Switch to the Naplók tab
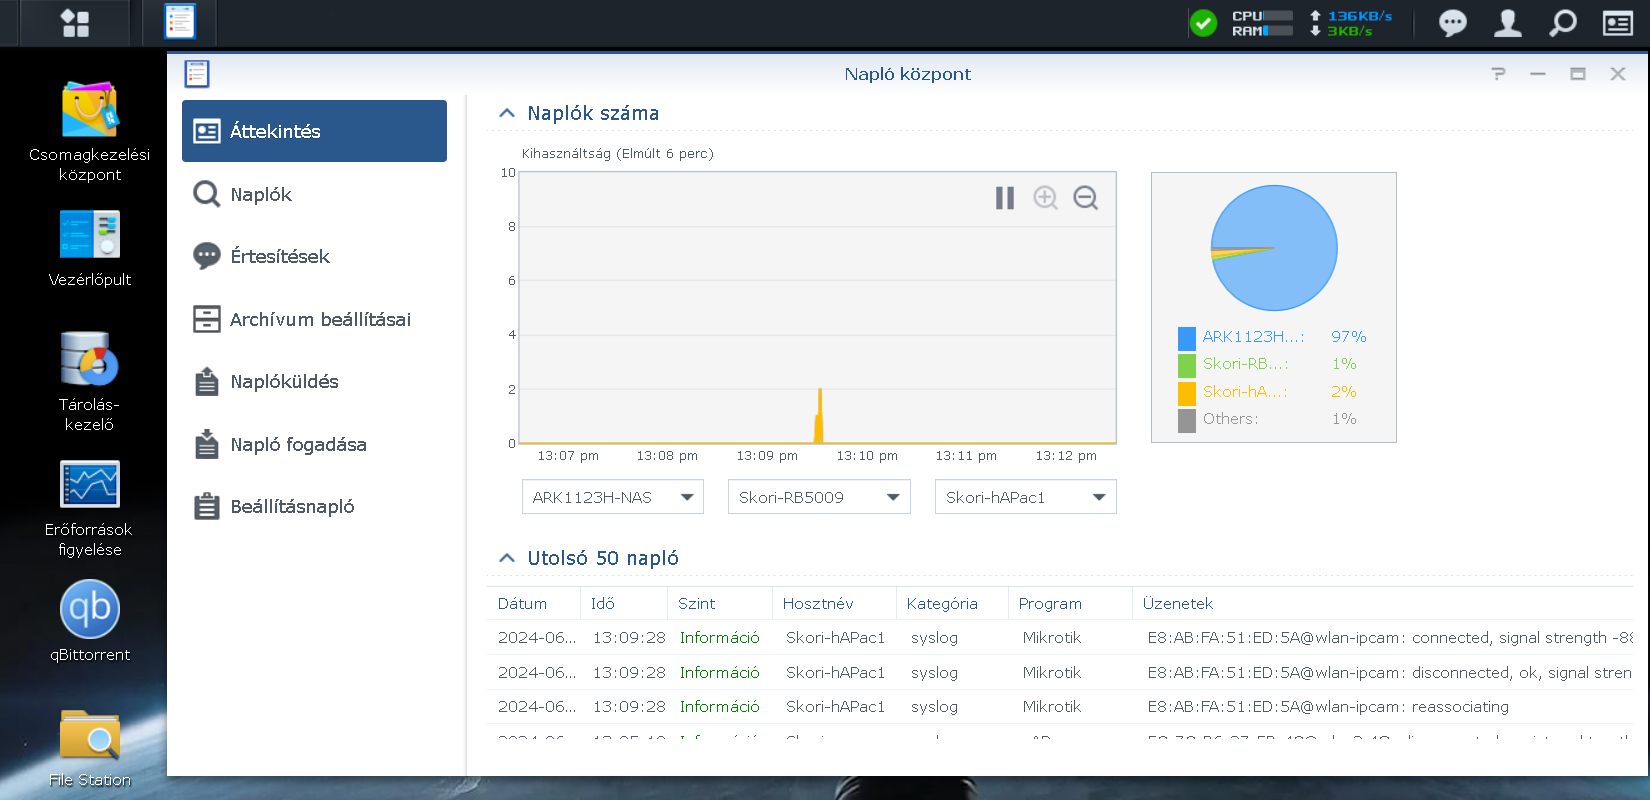 pyautogui.click(x=261, y=194)
